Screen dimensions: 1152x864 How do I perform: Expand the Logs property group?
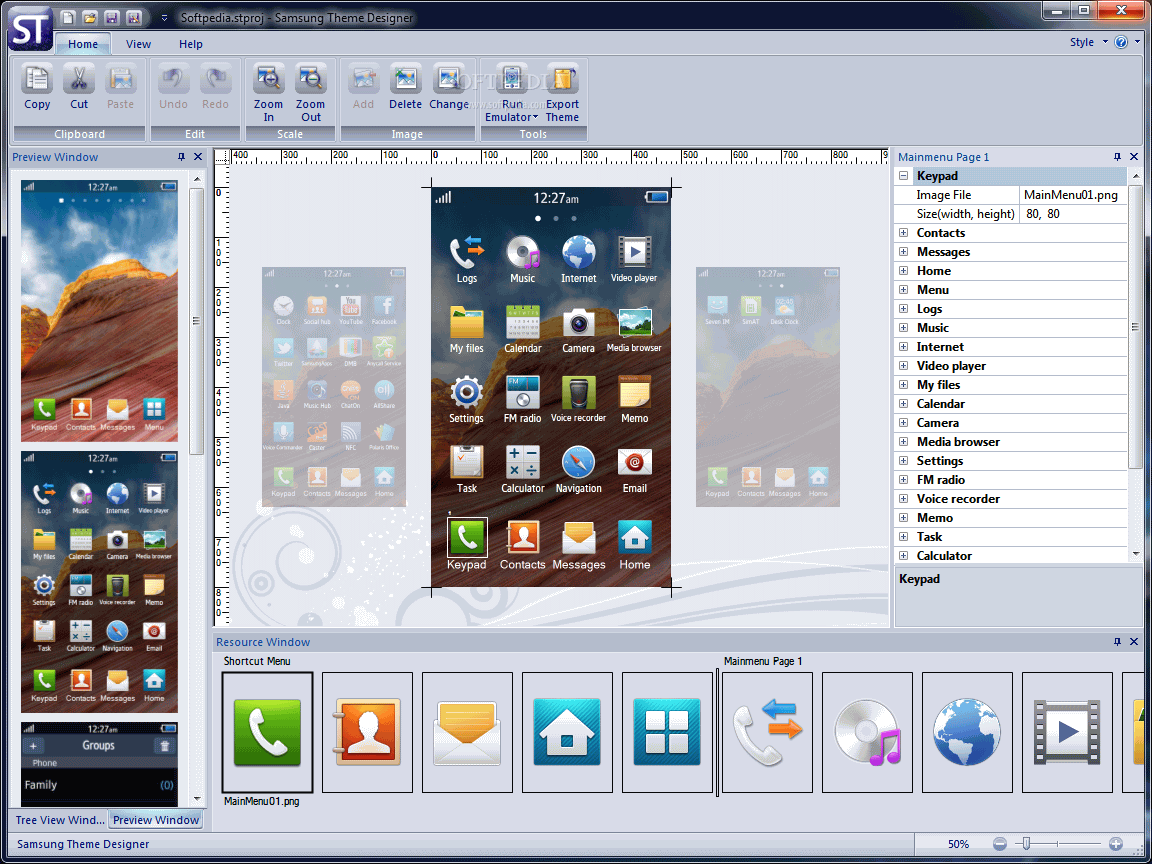[x=903, y=309]
